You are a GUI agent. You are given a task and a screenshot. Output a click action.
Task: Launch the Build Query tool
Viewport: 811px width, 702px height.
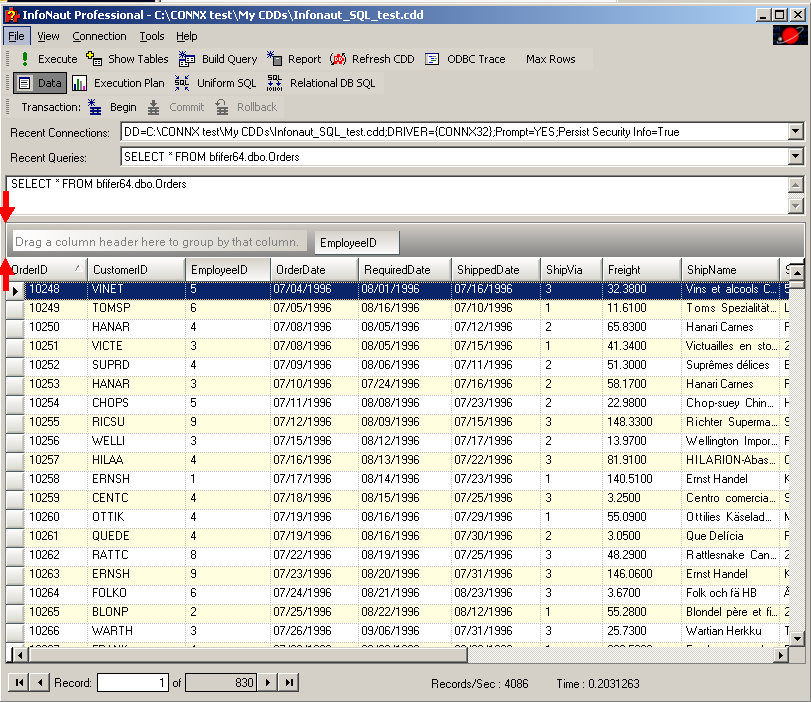220,59
